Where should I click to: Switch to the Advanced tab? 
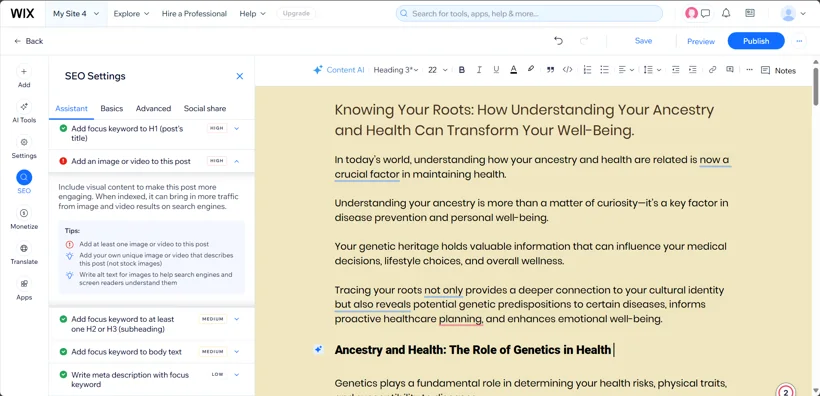tap(153, 109)
